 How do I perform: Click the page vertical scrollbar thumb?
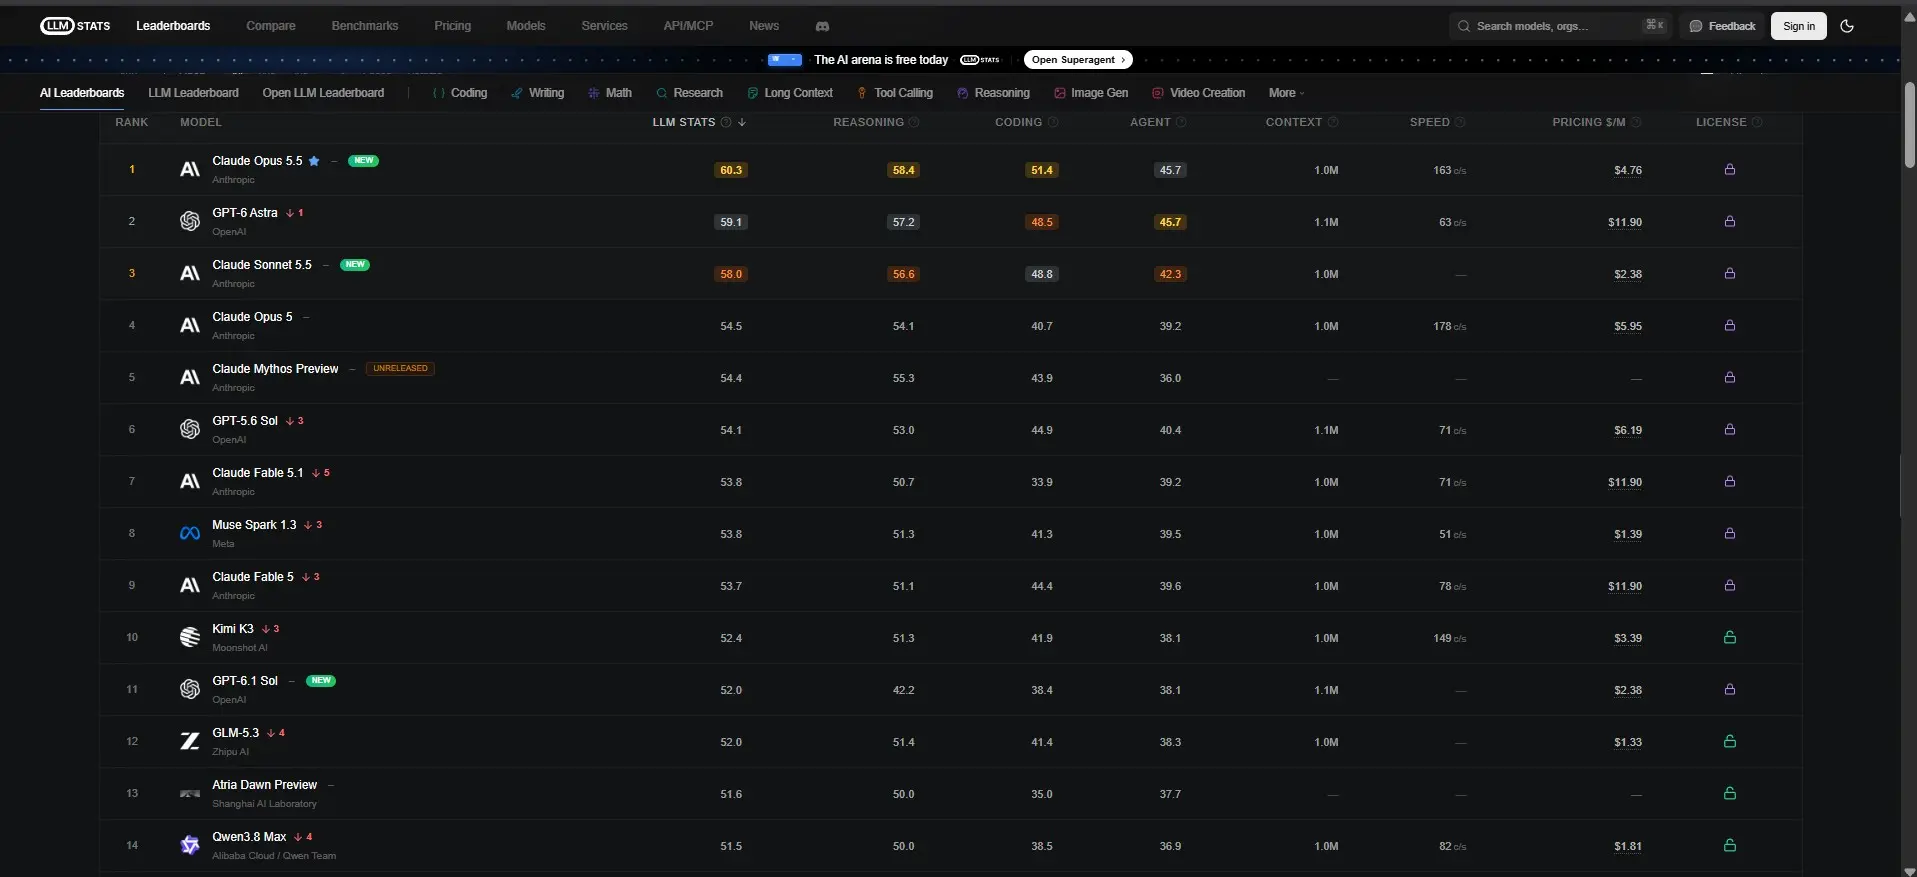coord(1909,125)
